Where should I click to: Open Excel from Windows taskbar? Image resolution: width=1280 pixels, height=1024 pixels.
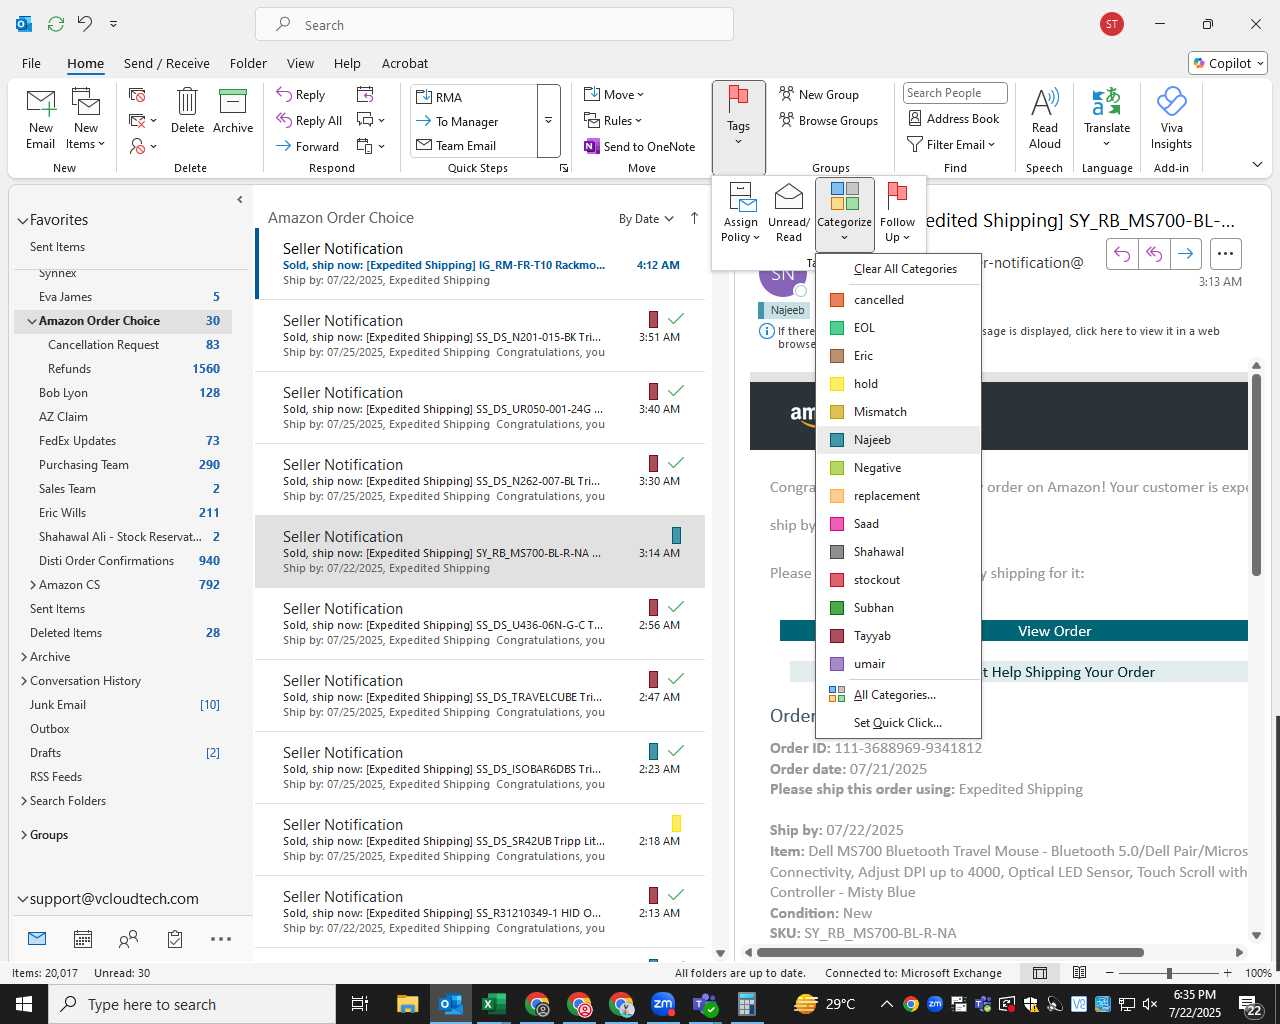[x=493, y=1004]
